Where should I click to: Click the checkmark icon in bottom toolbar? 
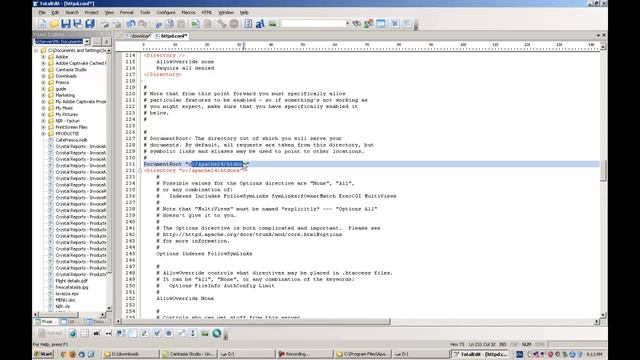[x=157, y=333]
